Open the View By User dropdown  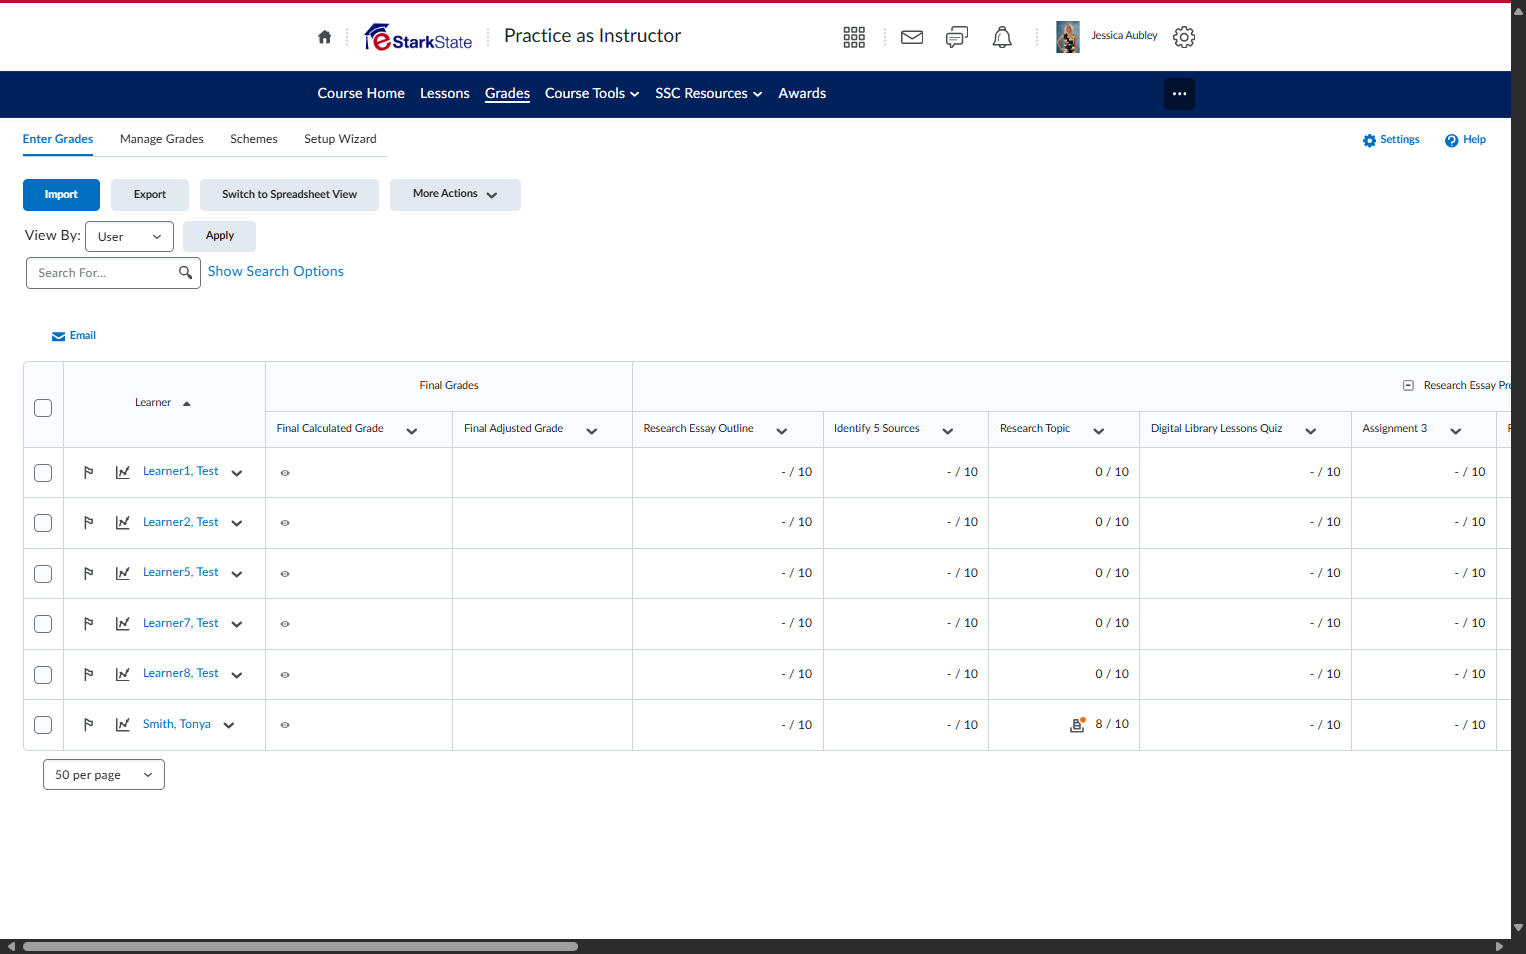[129, 236]
